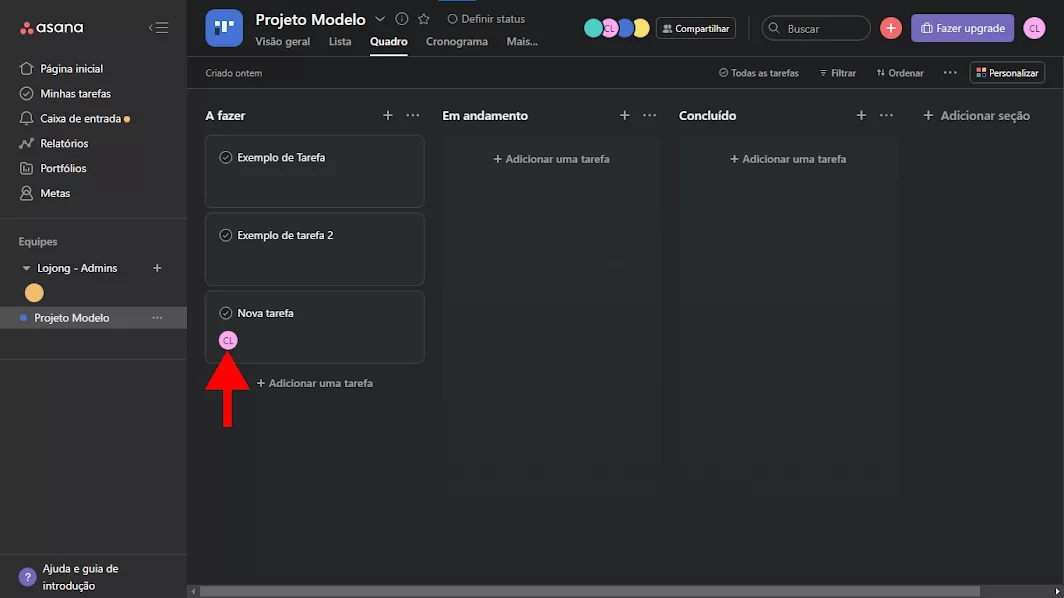Open toolbar more options ellipsis
Image resolution: width=1064 pixels, height=598 pixels.
pyautogui.click(x=950, y=73)
